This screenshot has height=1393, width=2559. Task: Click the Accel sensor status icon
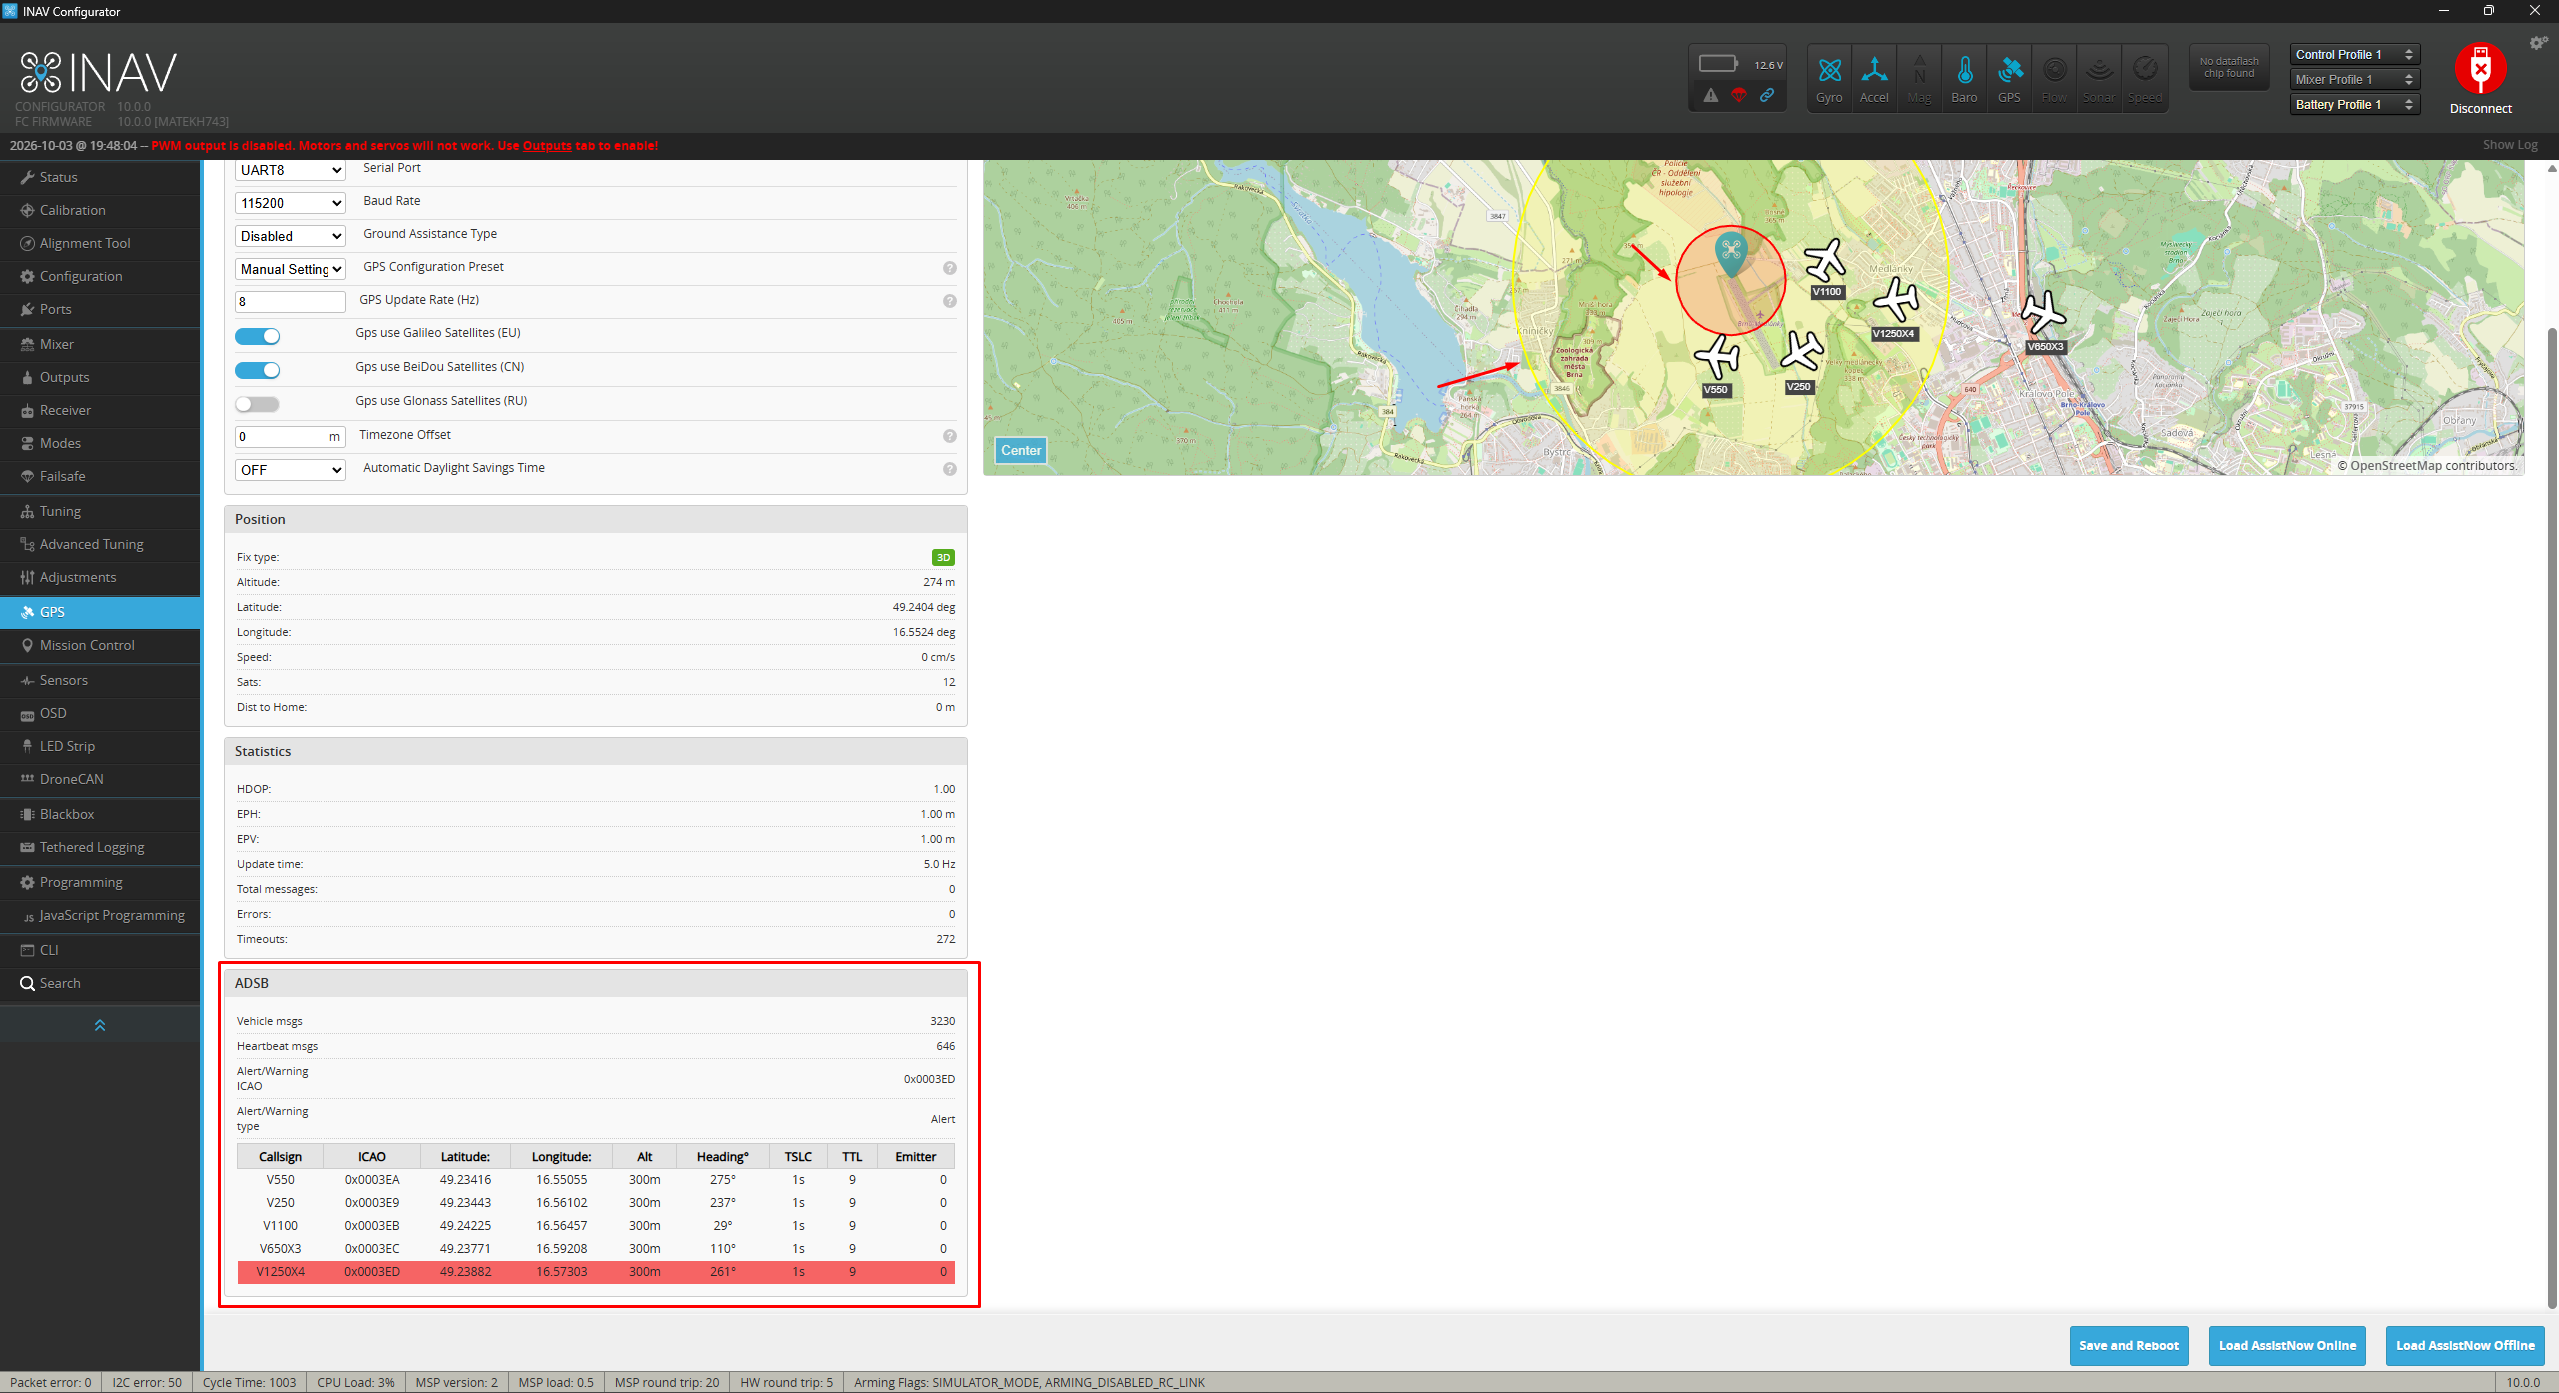[x=1874, y=78]
